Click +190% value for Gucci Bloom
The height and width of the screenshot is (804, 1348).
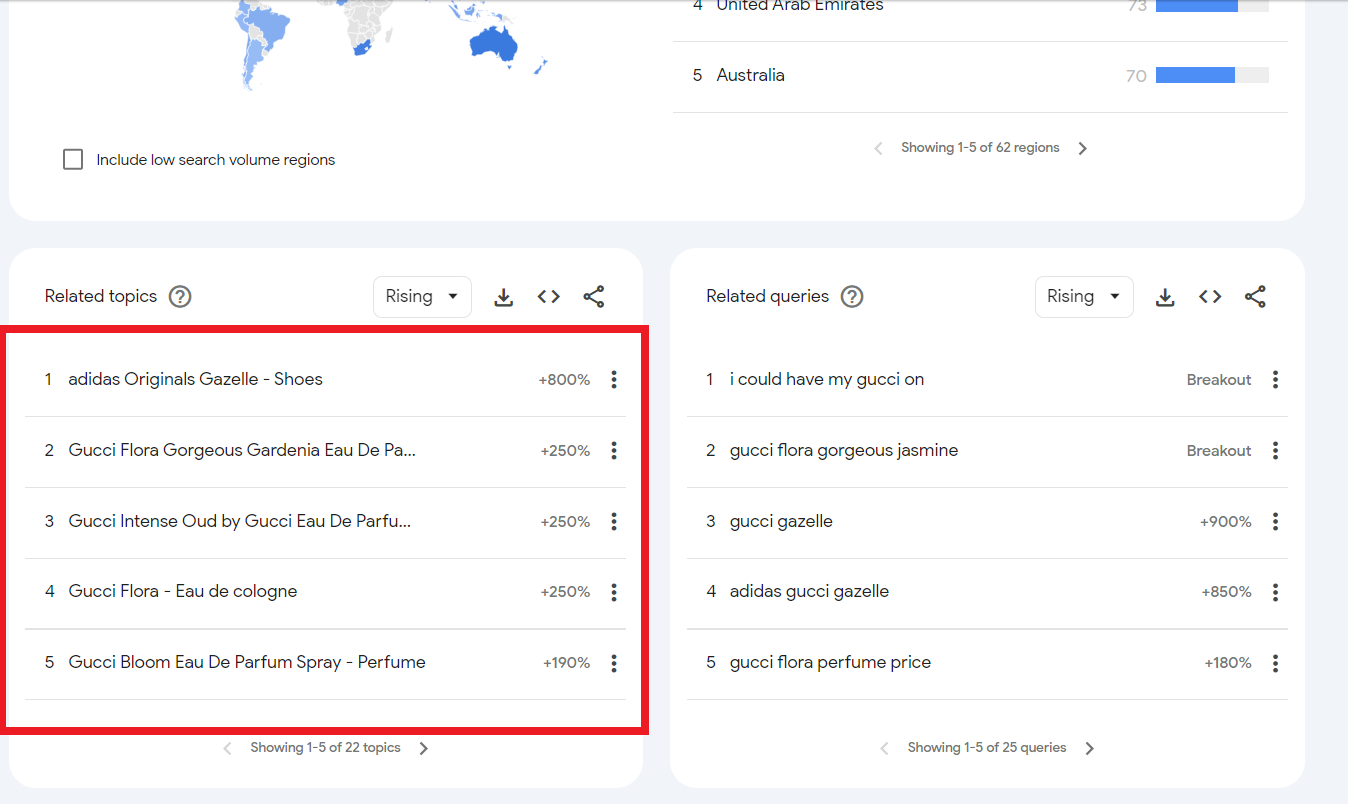point(566,663)
